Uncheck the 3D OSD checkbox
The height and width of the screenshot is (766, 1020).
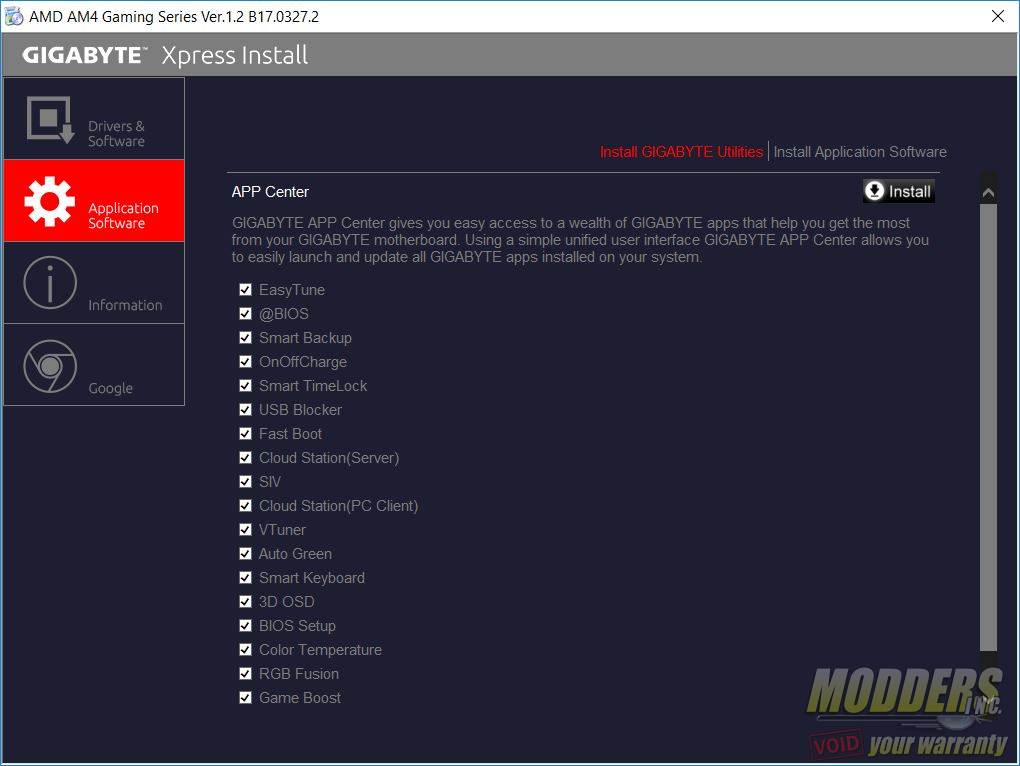pos(245,601)
